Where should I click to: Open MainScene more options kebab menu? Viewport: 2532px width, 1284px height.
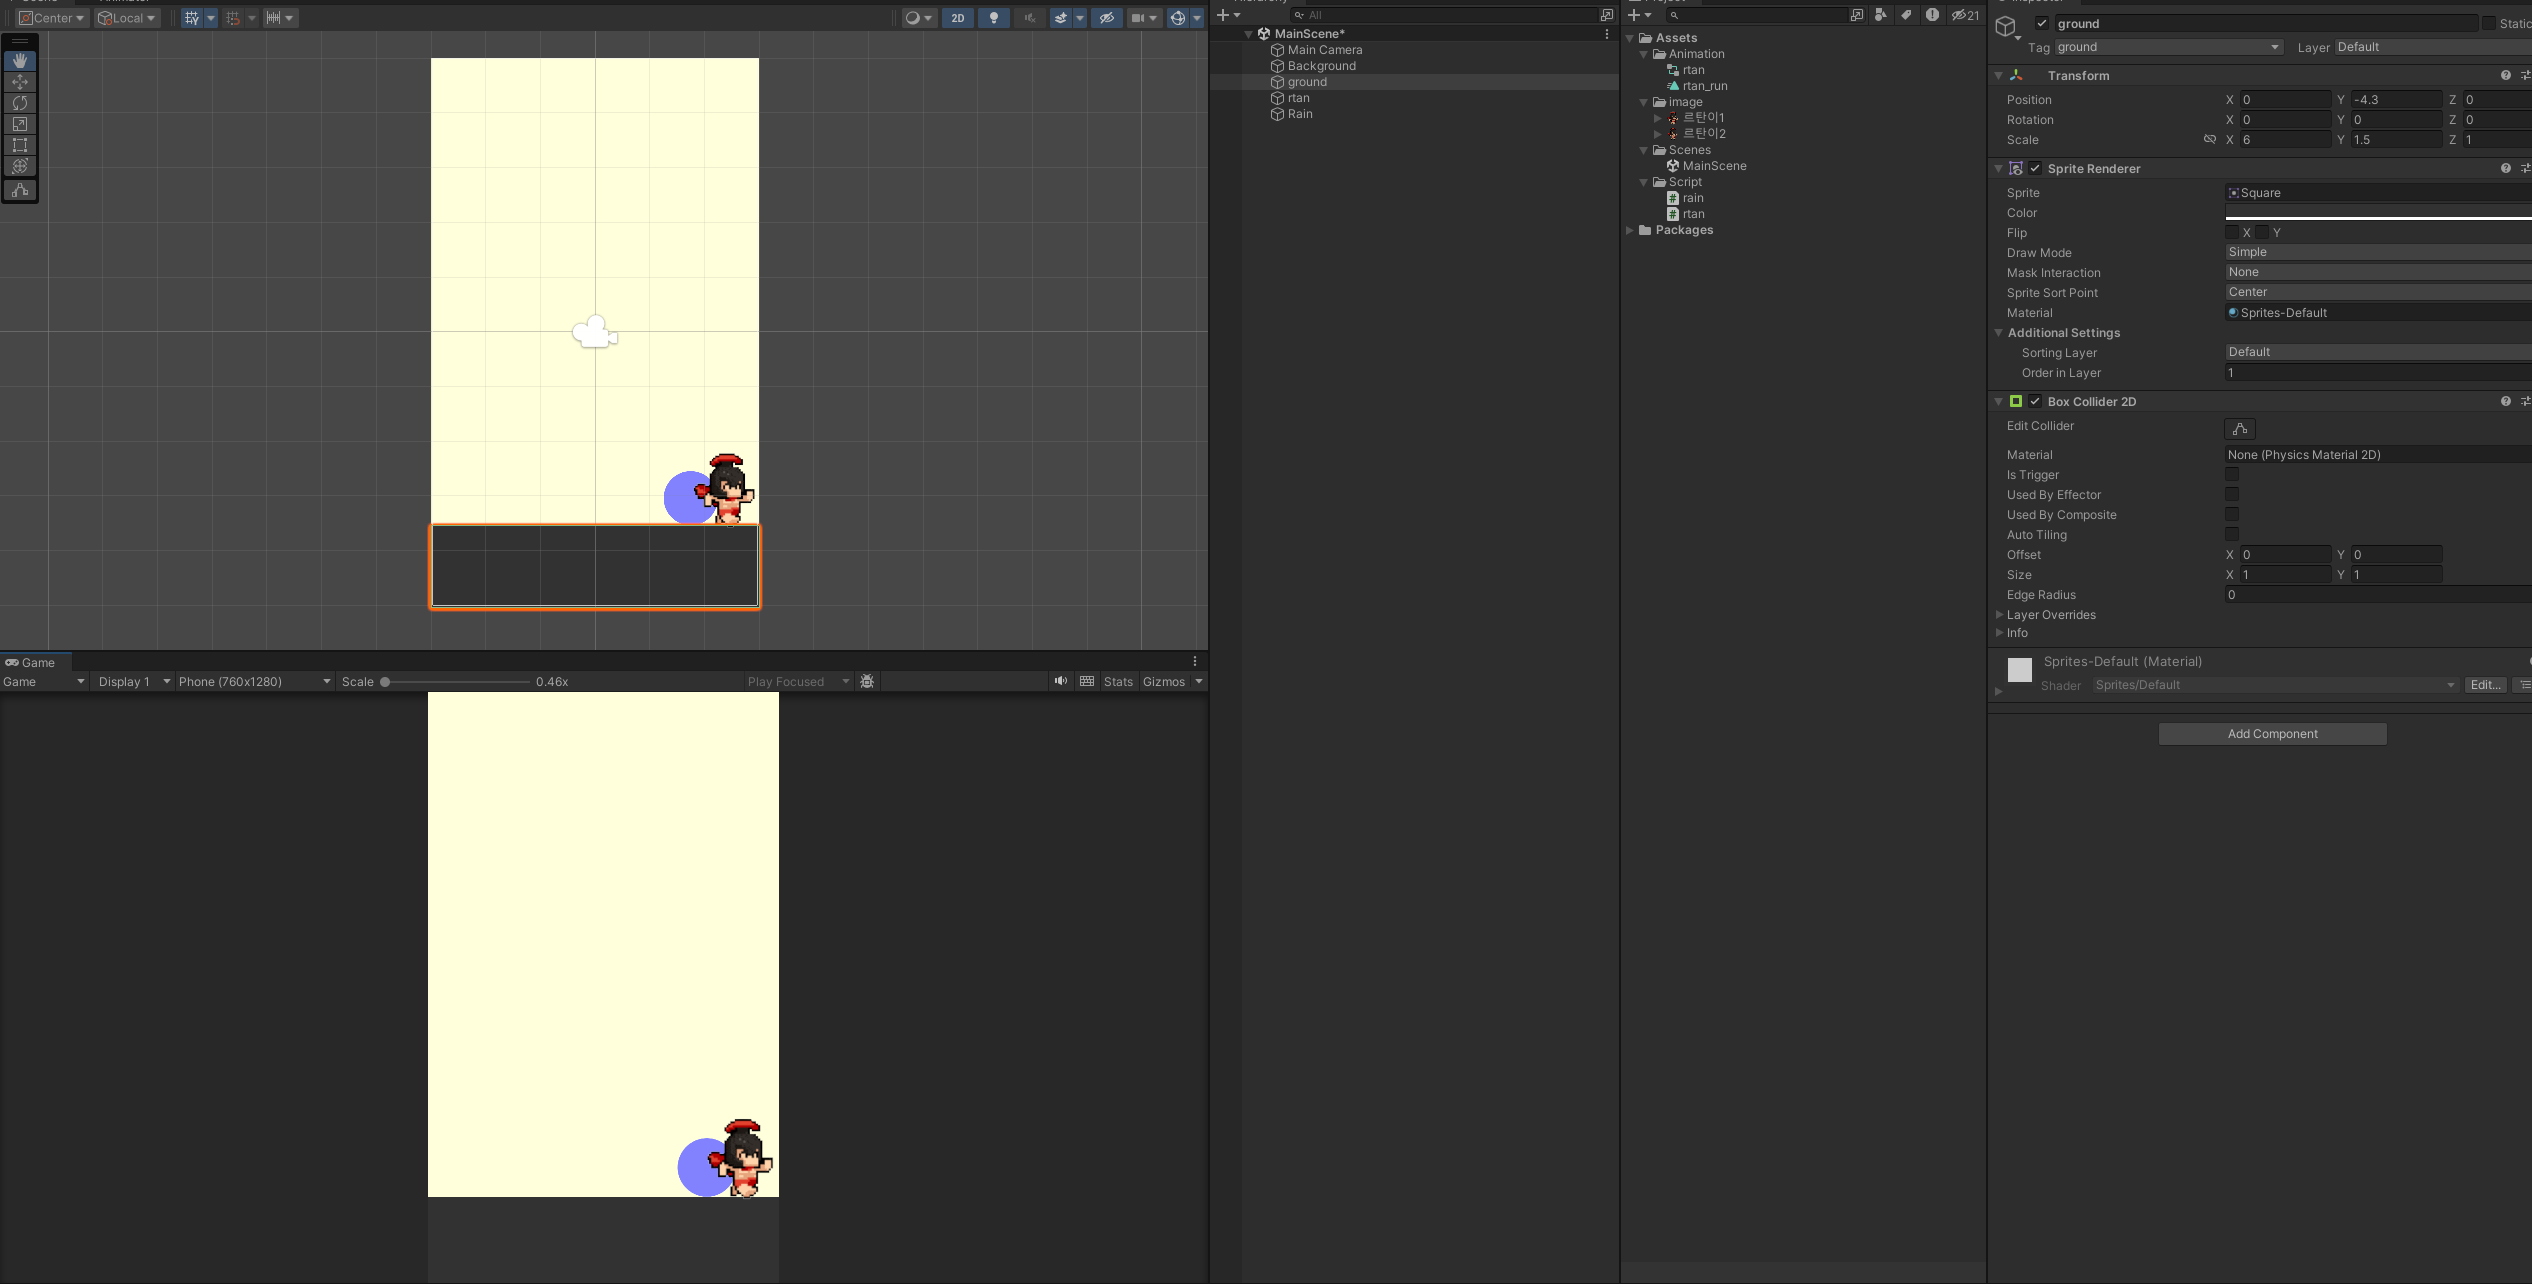1607,34
